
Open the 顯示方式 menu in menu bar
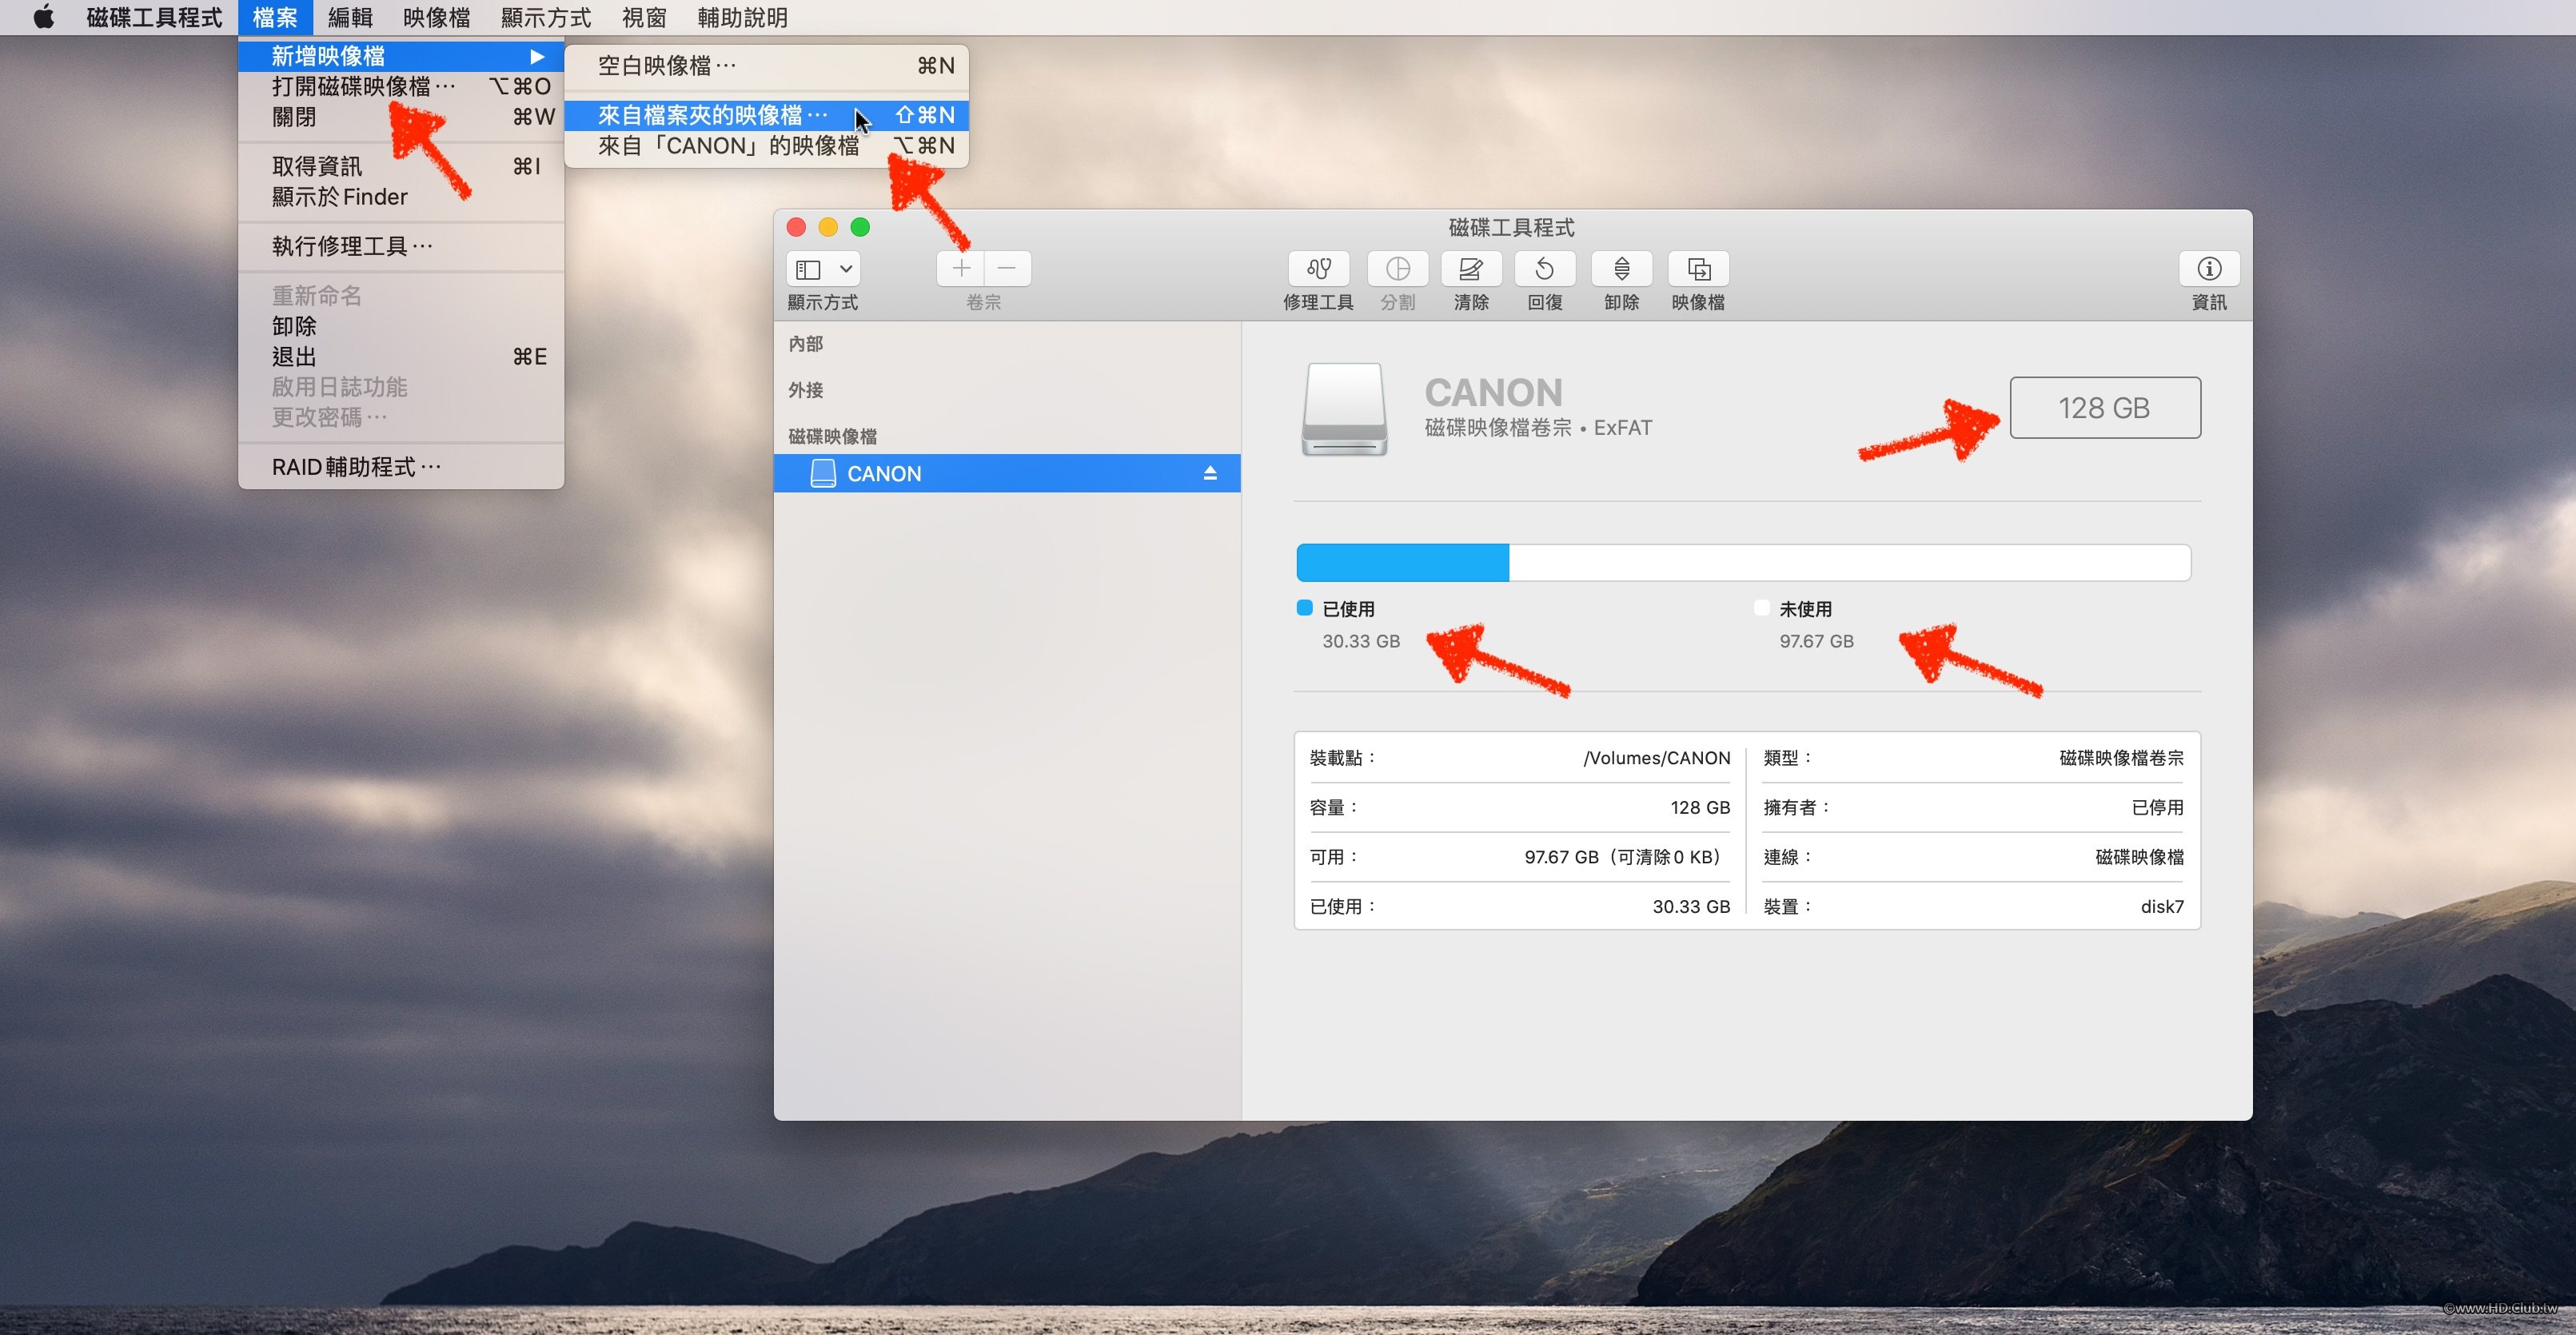click(545, 17)
